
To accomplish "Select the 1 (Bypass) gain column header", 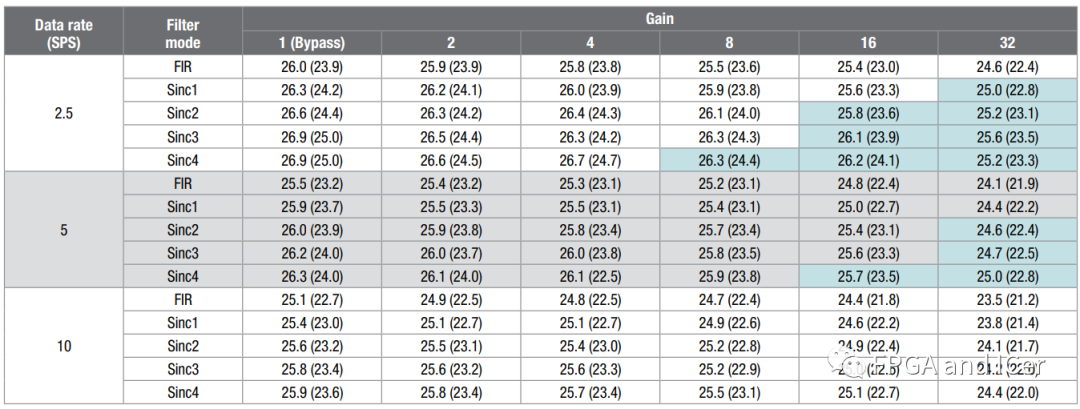I will tap(312, 43).
